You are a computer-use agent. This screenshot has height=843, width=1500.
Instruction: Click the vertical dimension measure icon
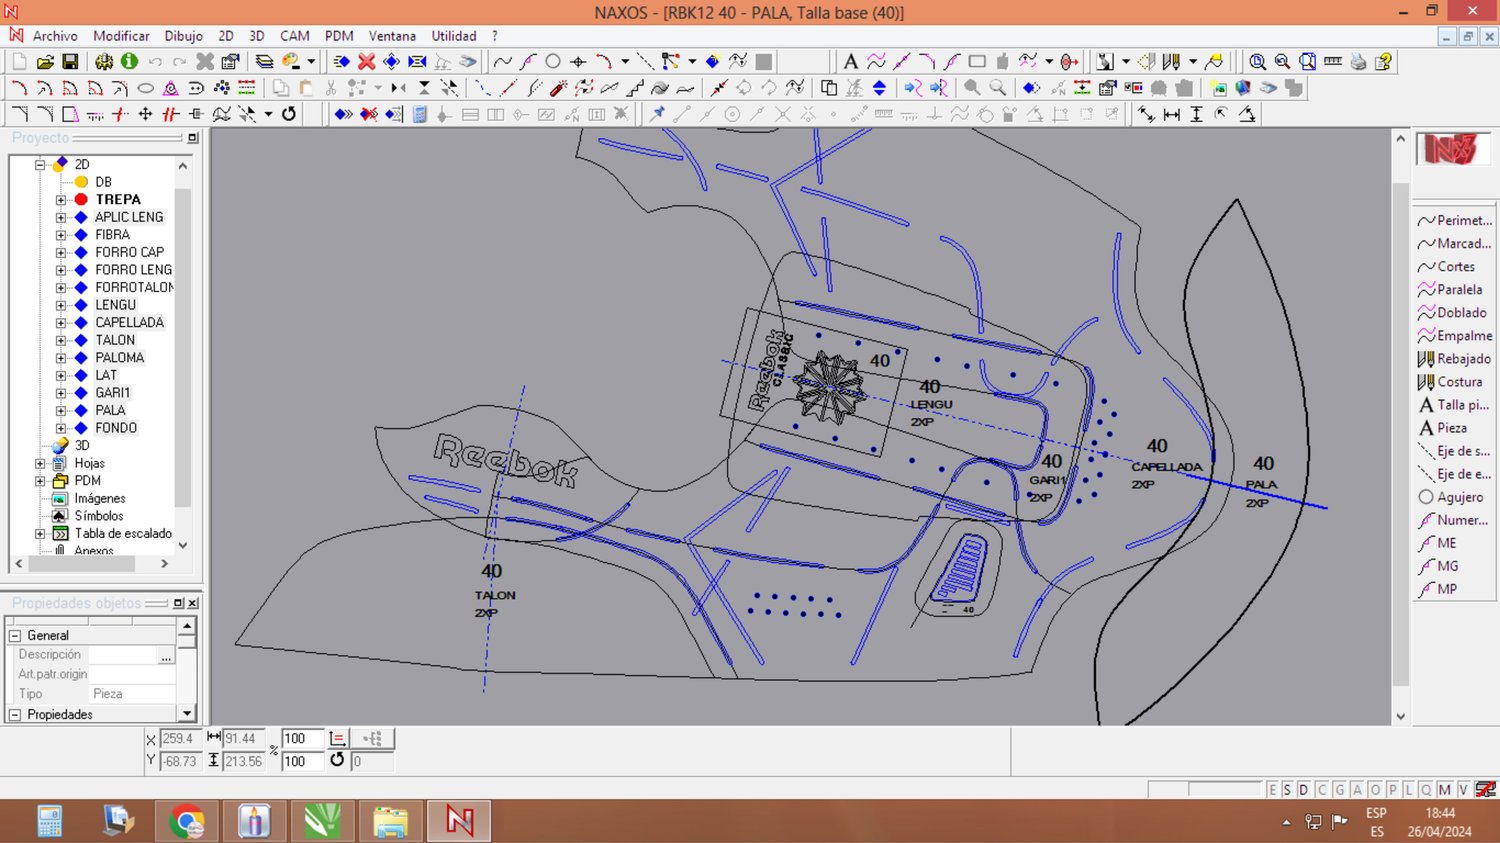pos(1197,114)
